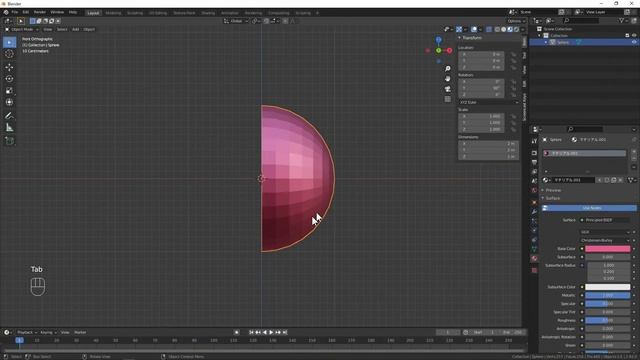Switch to wireframe viewport shading
This screenshot has height=360, width=640.
(497, 29)
